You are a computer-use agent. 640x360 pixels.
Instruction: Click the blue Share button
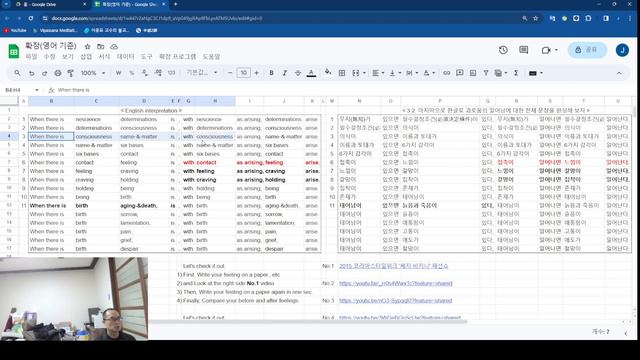(x=587, y=50)
